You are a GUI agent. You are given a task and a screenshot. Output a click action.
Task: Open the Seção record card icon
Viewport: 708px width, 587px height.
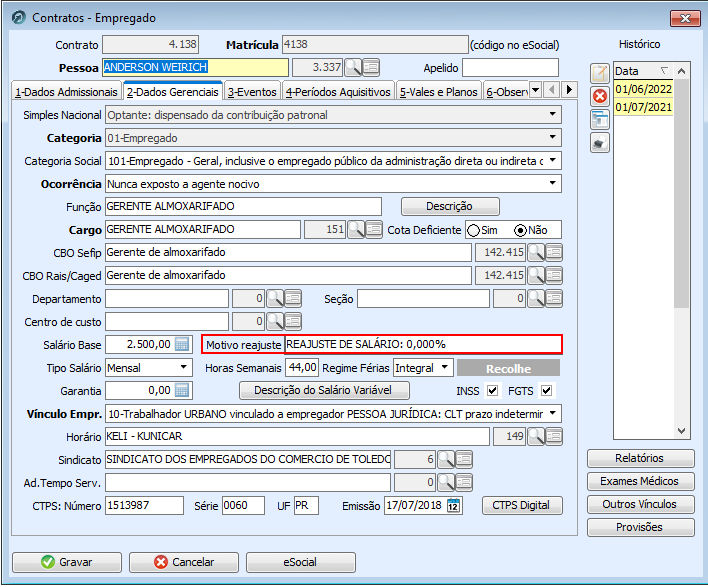(x=554, y=298)
